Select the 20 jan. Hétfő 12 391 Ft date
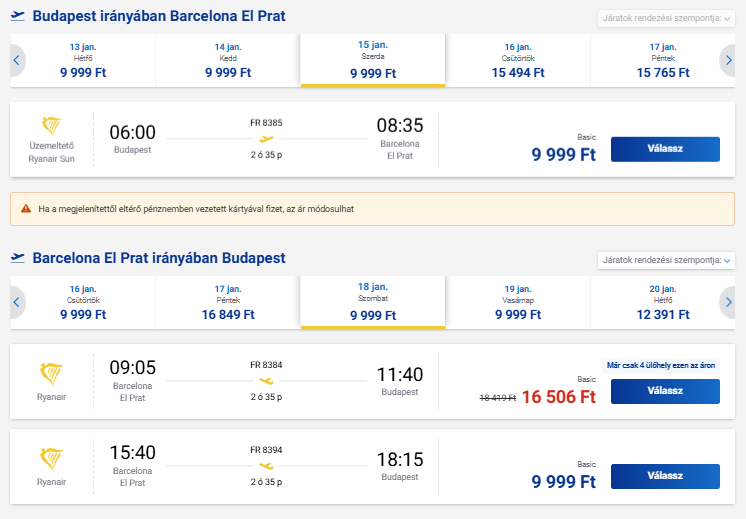The width and height of the screenshot is (746, 519). pyautogui.click(x=663, y=302)
